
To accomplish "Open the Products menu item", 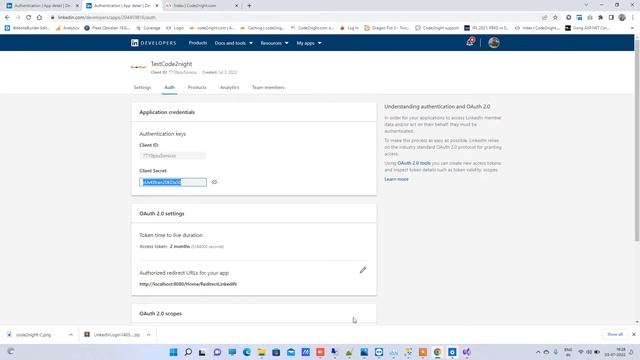I will tap(198, 43).
